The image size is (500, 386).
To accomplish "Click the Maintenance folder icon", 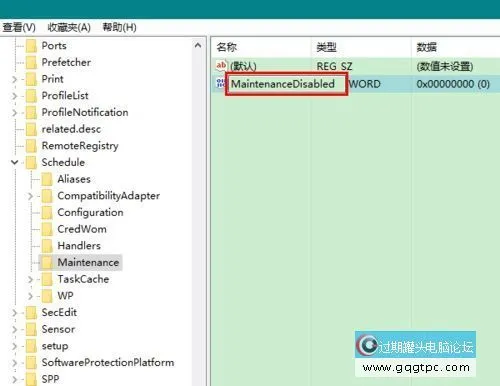I will tap(47, 262).
